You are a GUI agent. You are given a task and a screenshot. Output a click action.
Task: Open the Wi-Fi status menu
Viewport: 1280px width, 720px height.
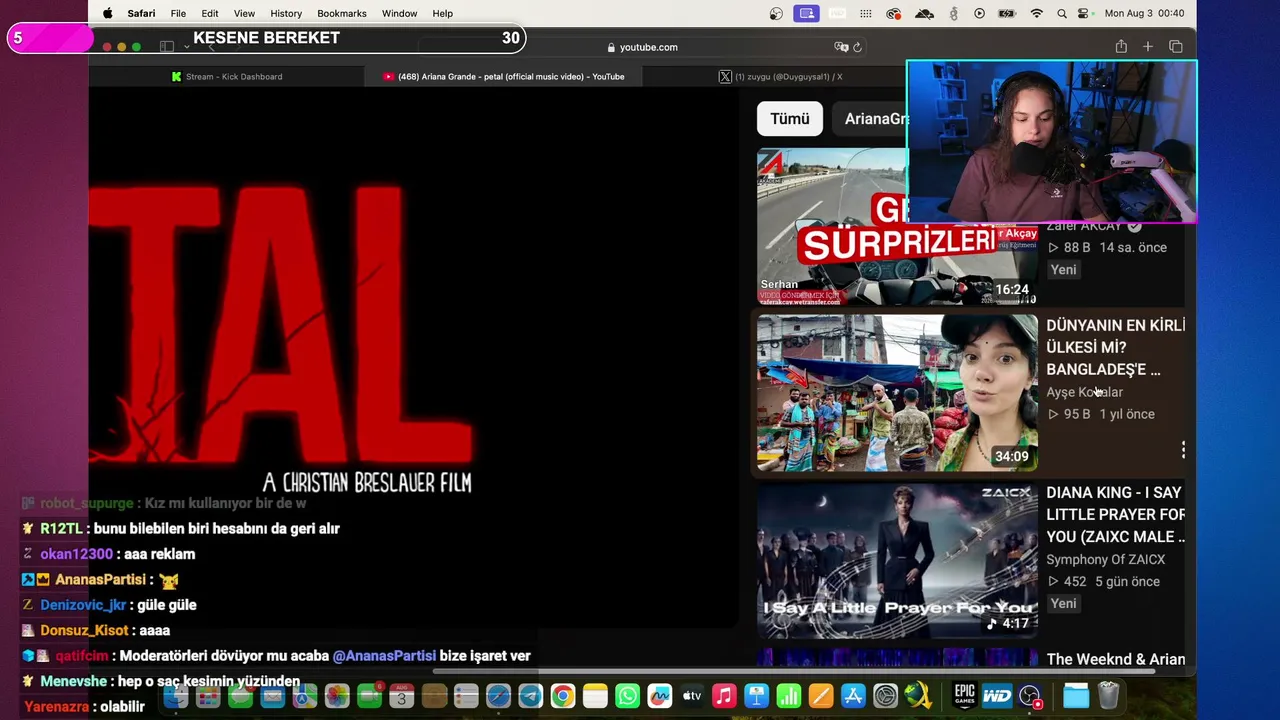tap(1037, 13)
